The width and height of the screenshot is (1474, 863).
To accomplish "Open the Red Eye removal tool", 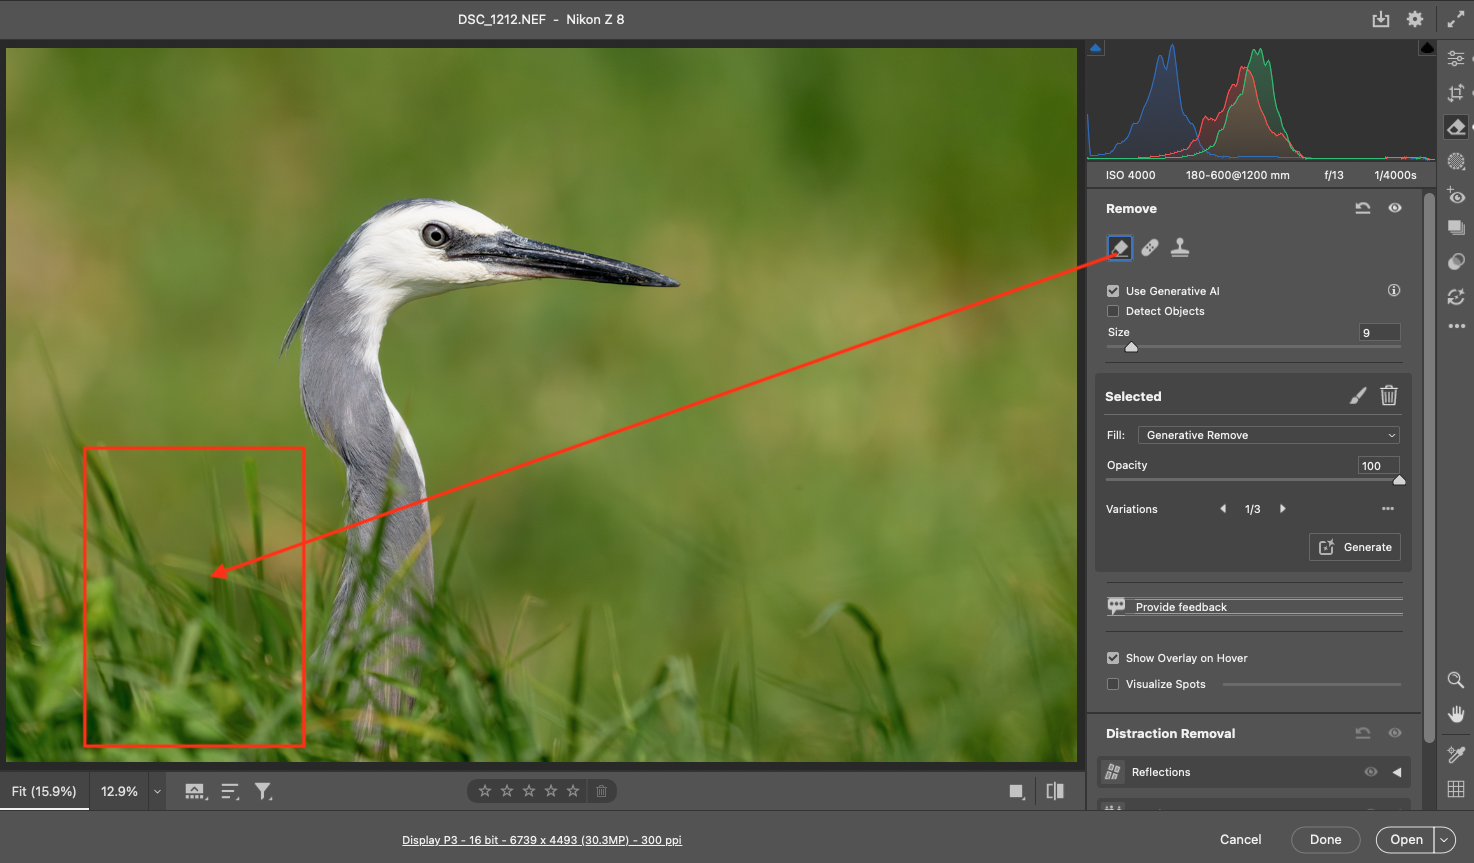I will [x=1456, y=196].
